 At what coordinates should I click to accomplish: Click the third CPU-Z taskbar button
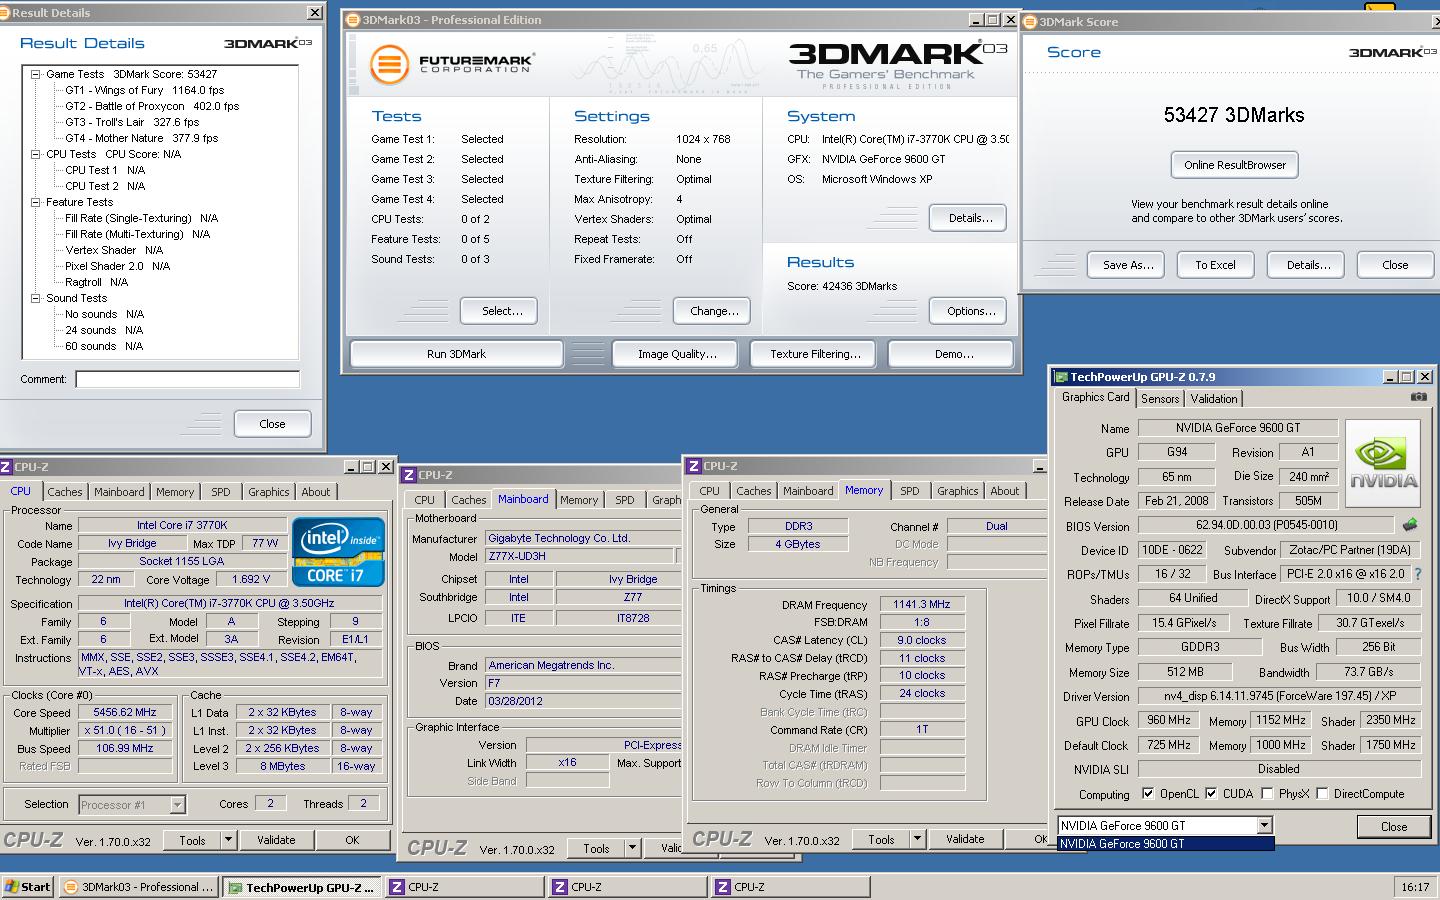pos(790,886)
